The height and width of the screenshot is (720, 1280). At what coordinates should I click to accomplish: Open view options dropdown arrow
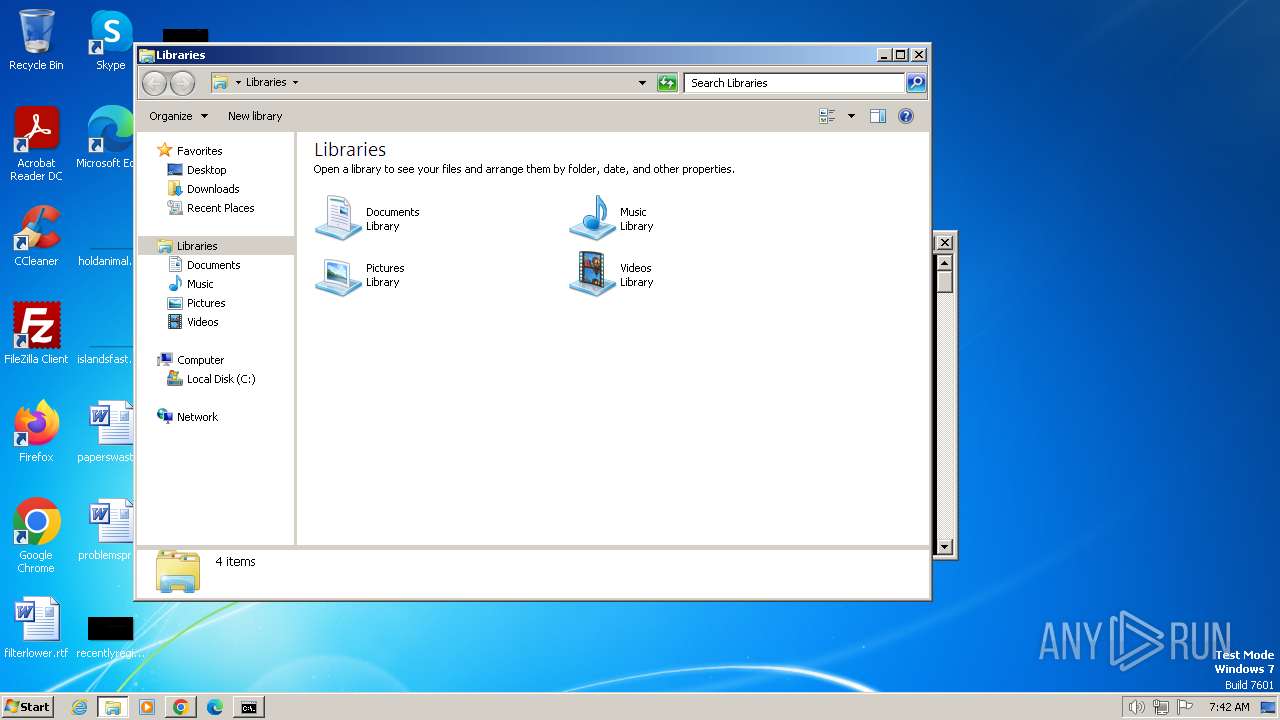(851, 116)
